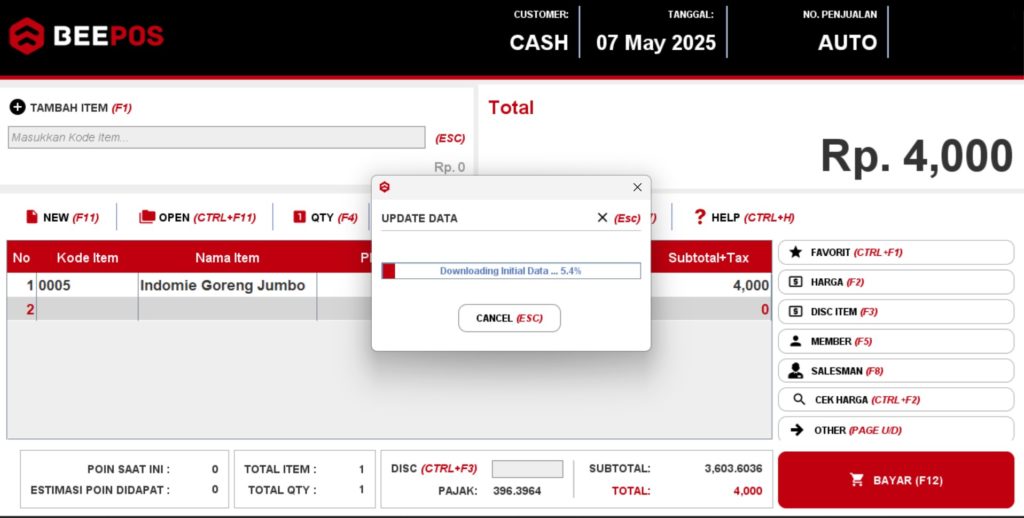Open Cek Harga (CTRL+F2)

896,400
